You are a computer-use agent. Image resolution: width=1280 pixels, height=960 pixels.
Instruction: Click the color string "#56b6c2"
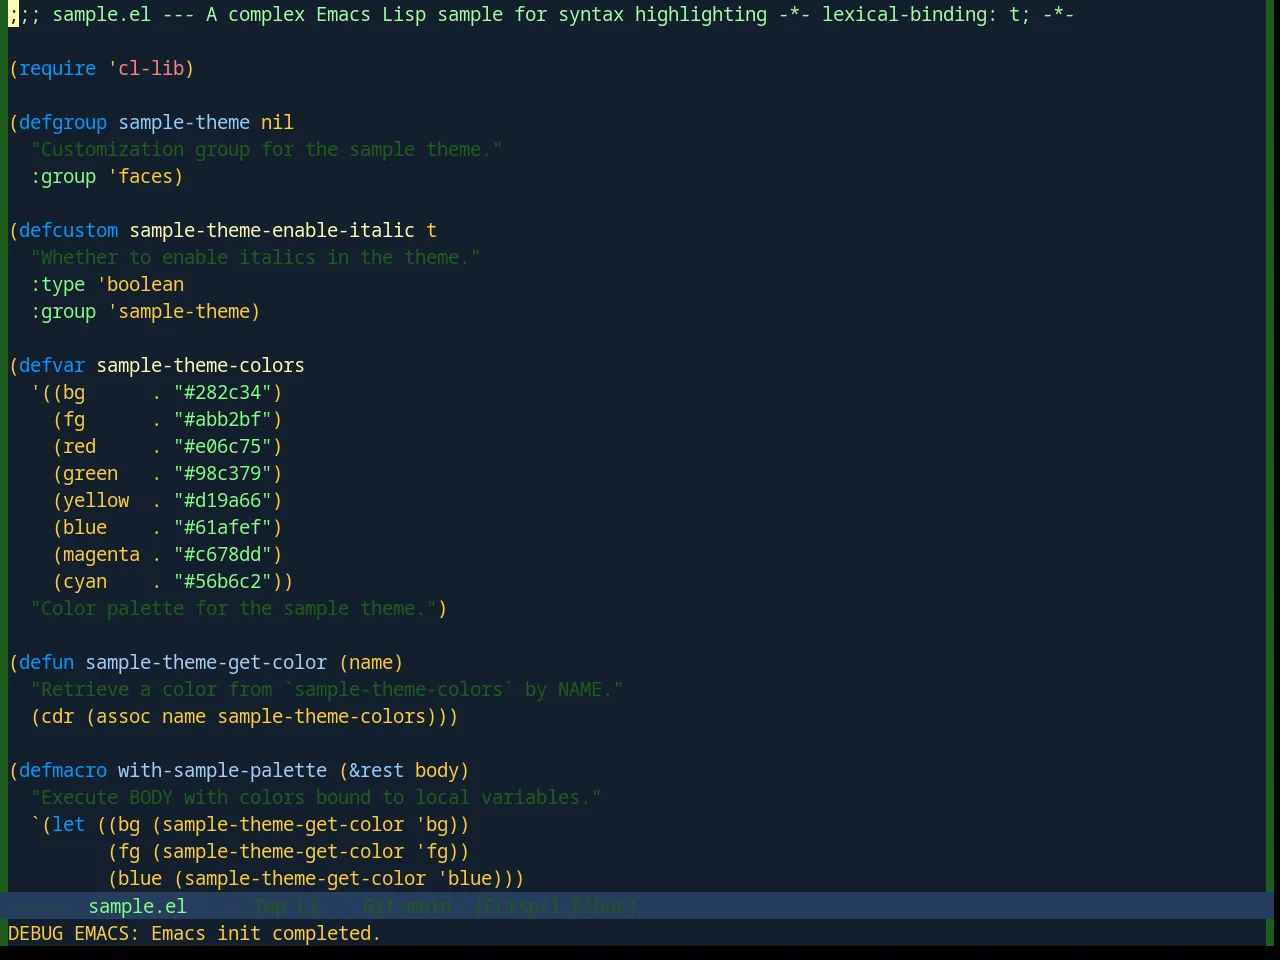coord(223,581)
